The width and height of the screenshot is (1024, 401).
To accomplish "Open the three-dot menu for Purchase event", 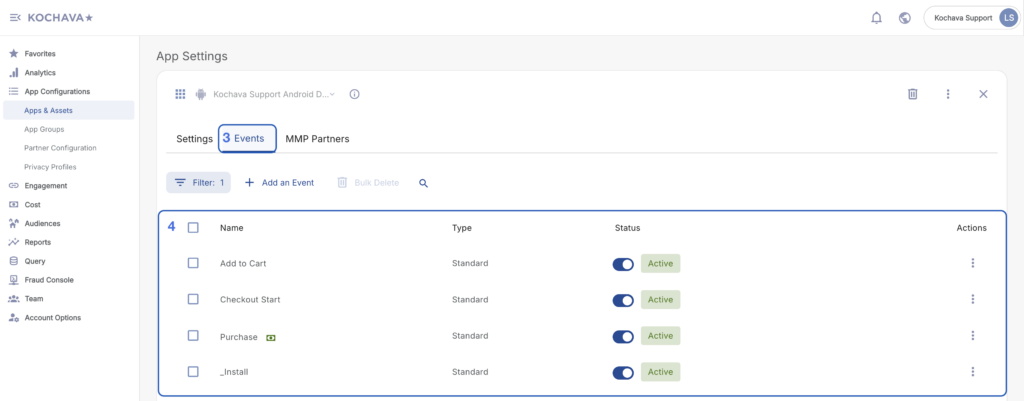I will tap(972, 336).
